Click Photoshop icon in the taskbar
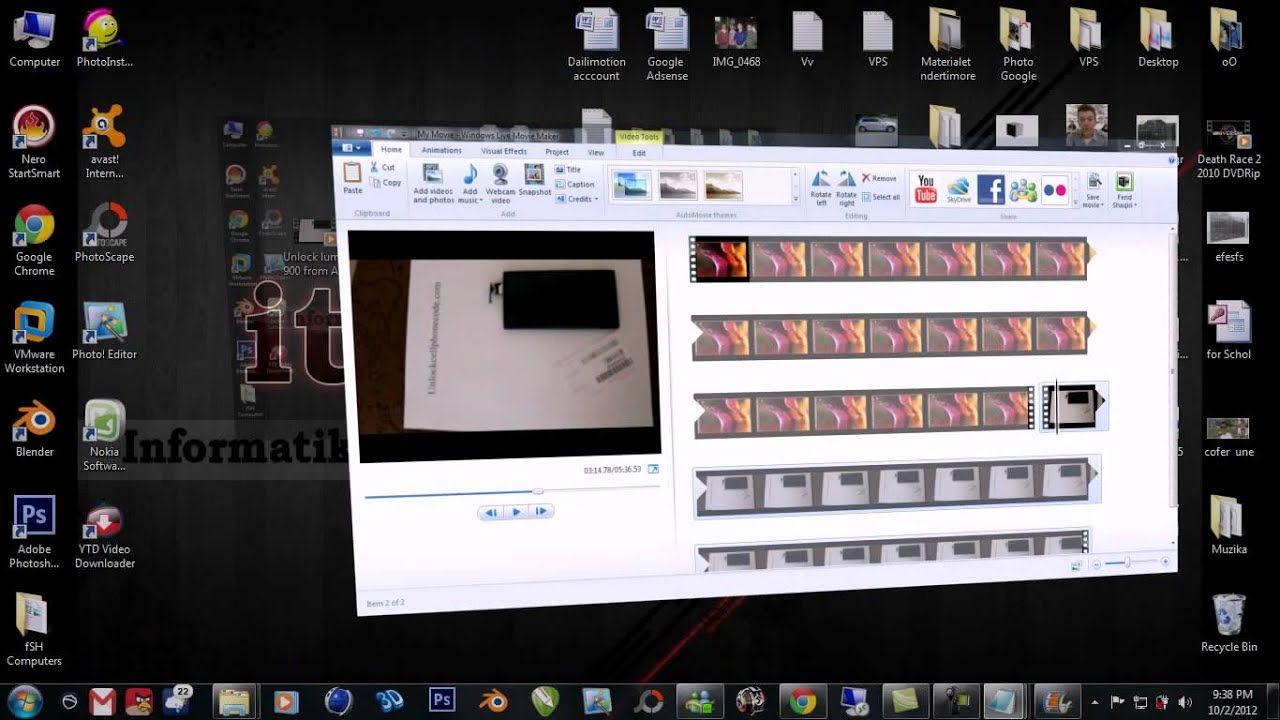 click(x=442, y=700)
